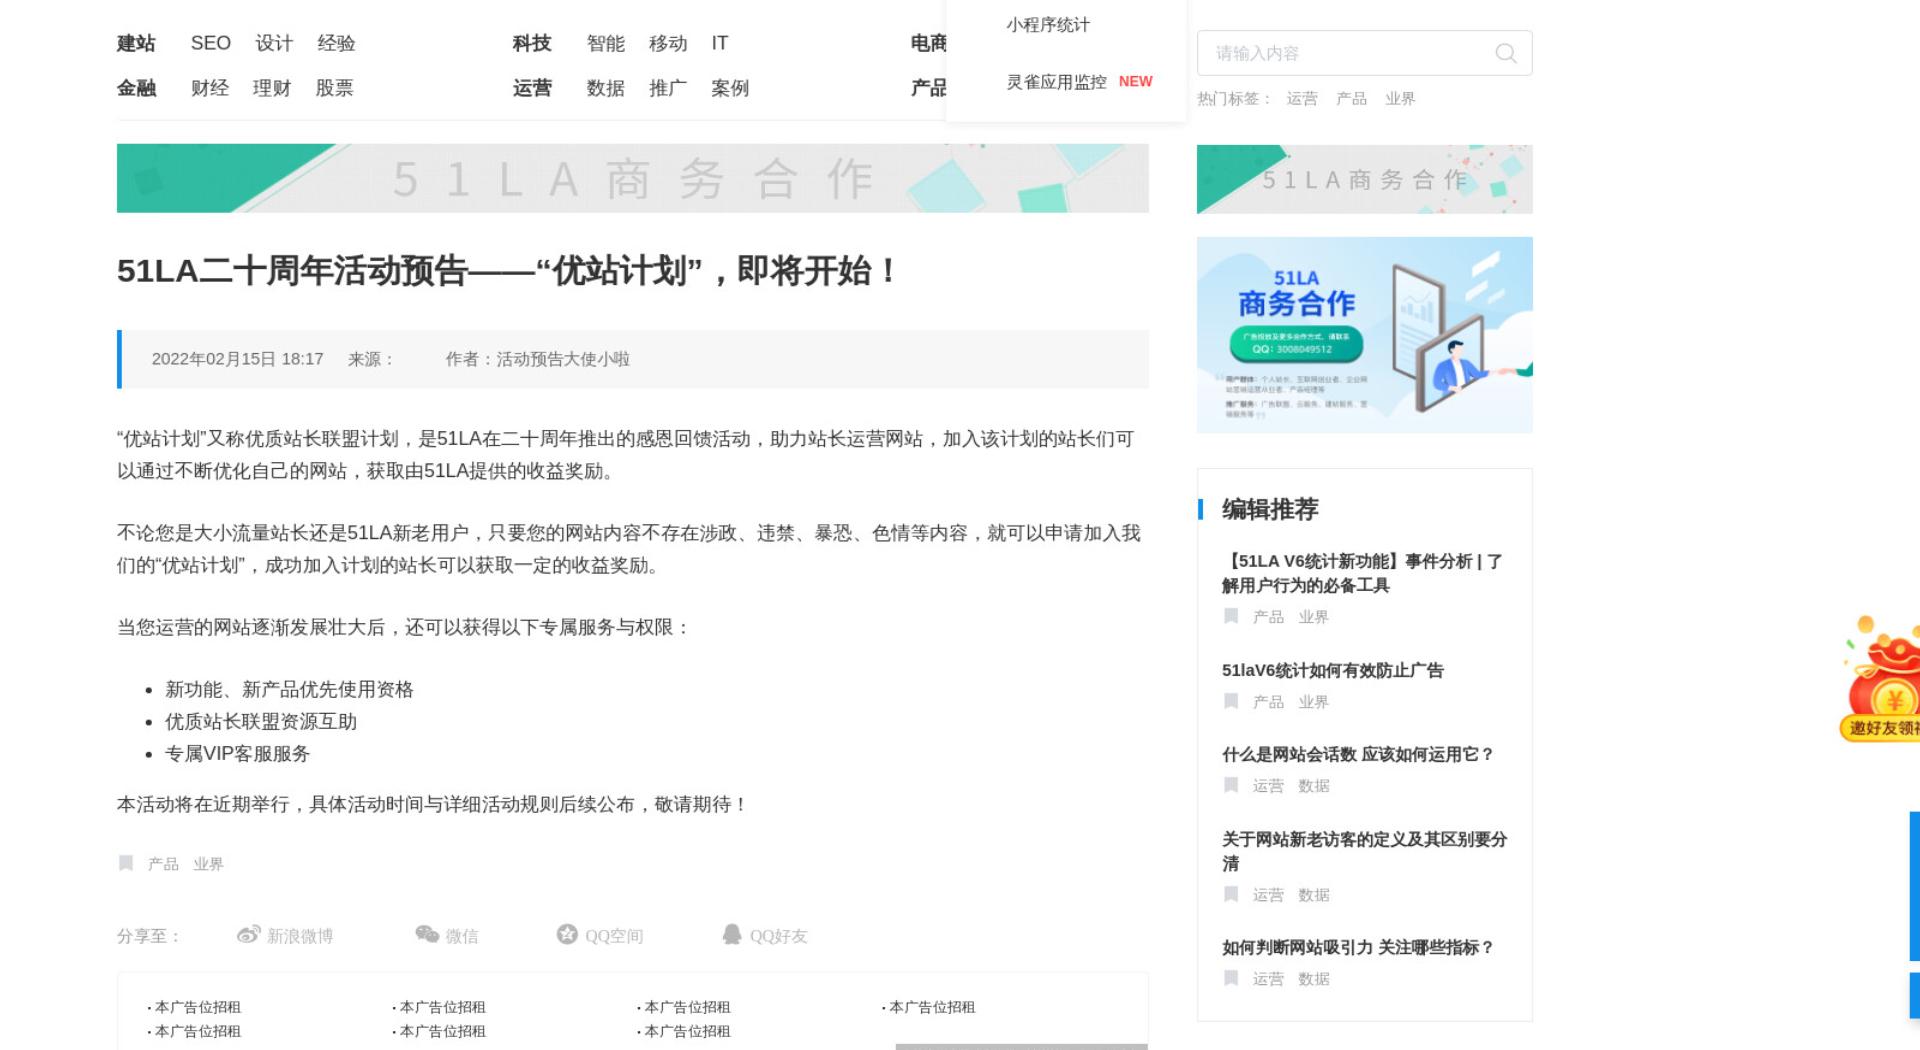Click hot tag 业界 under search box

pyautogui.click(x=1400, y=98)
